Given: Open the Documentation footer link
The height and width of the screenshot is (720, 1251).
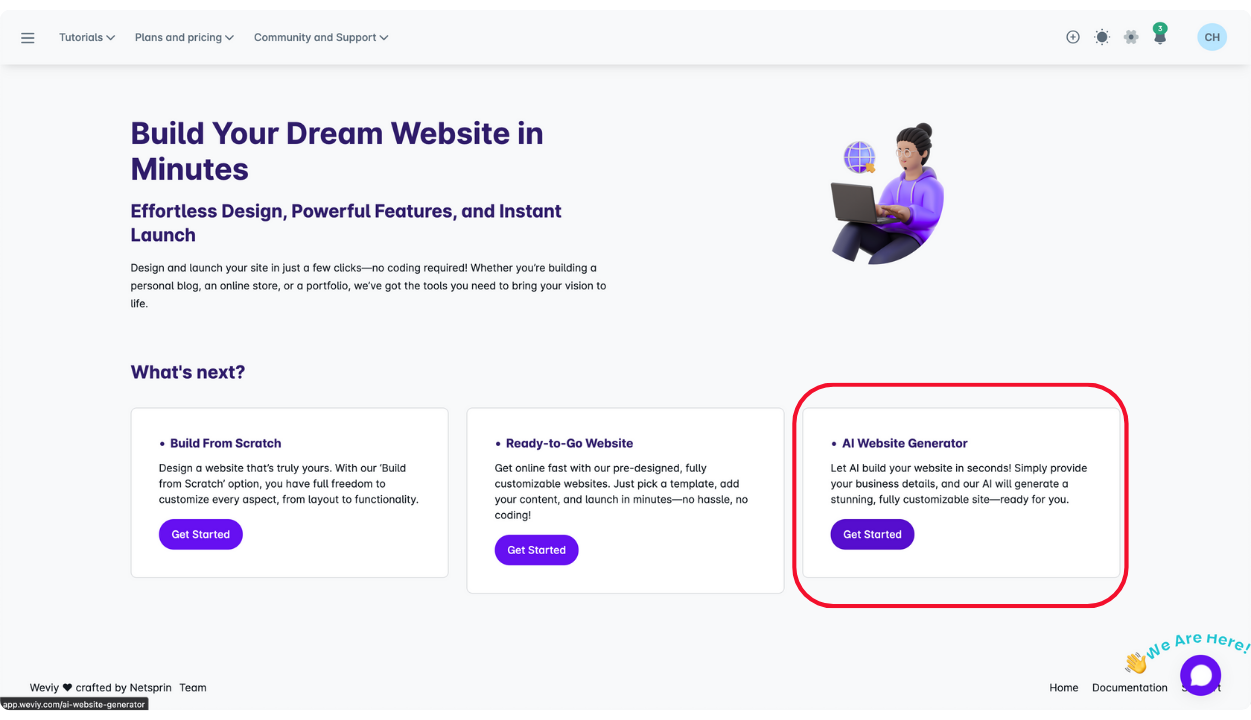Looking at the screenshot, I should click(x=1130, y=687).
